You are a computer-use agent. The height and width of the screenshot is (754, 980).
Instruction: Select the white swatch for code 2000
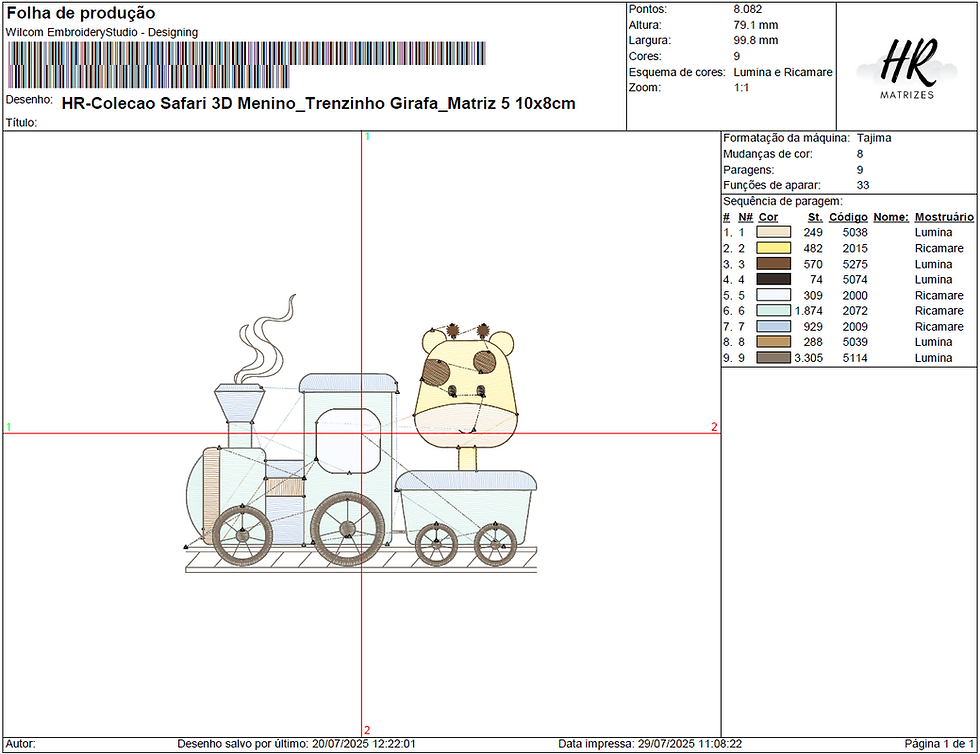[x=774, y=295]
